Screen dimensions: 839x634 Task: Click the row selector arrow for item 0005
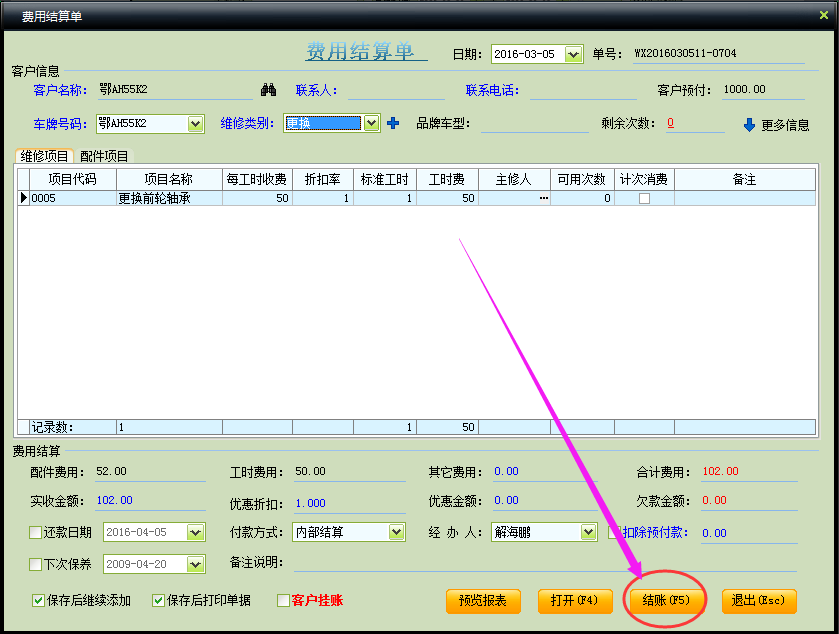pyautogui.click(x=24, y=198)
